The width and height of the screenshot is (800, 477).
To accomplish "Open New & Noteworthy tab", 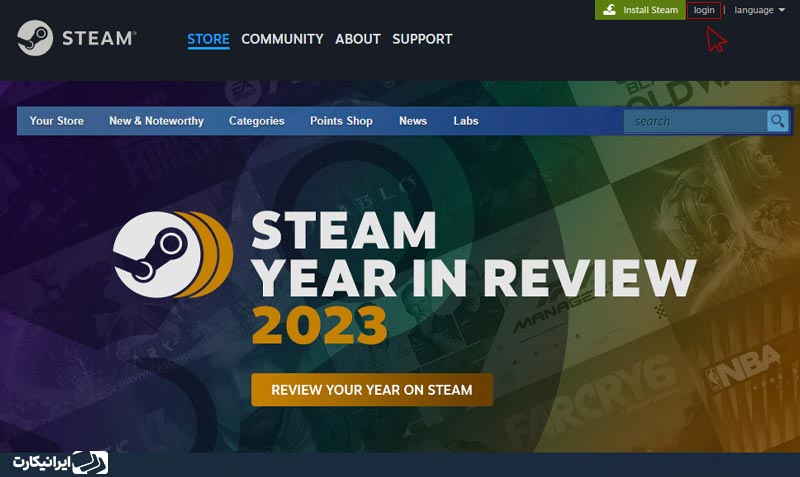I will coord(156,121).
